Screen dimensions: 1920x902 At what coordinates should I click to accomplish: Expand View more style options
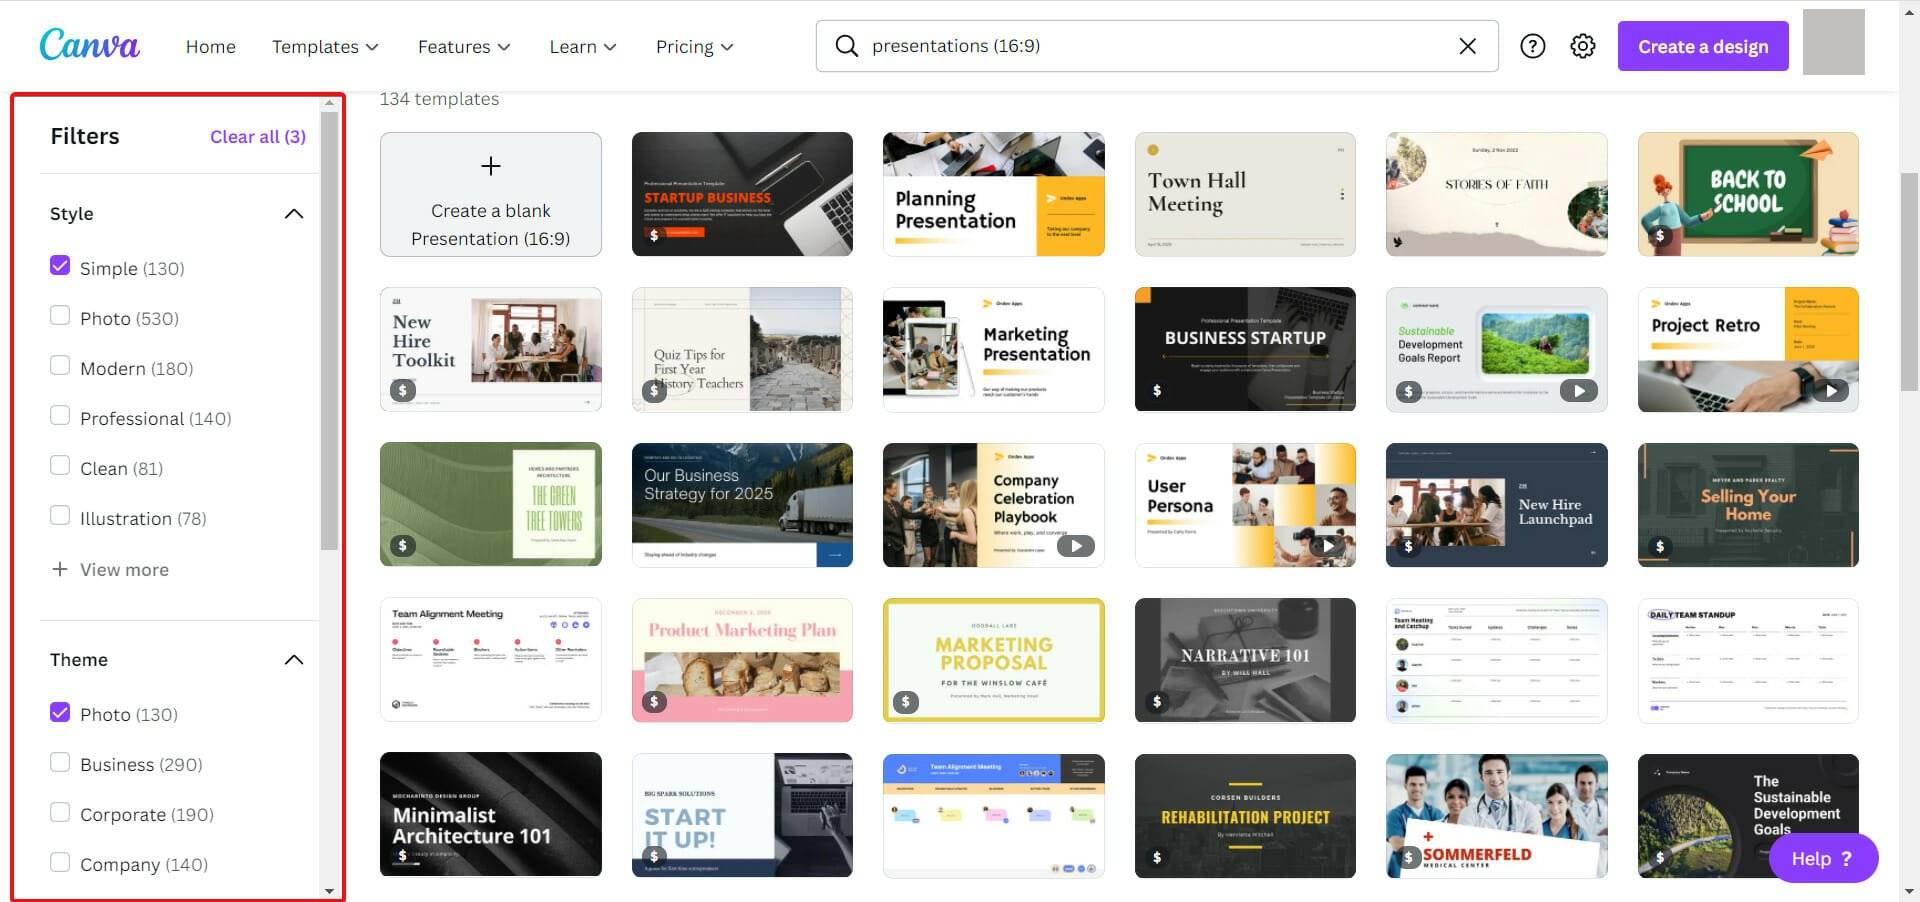click(110, 569)
